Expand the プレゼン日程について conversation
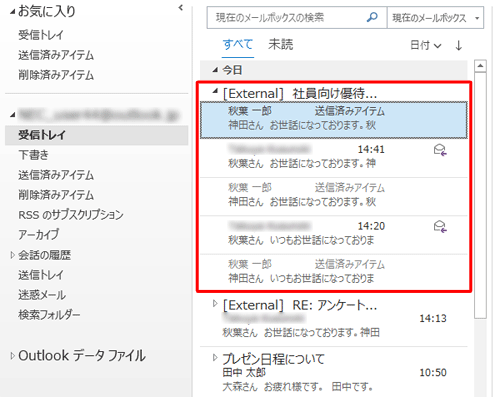Image resolution: width=500 pixels, height=397 pixels. pyautogui.click(x=215, y=357)
